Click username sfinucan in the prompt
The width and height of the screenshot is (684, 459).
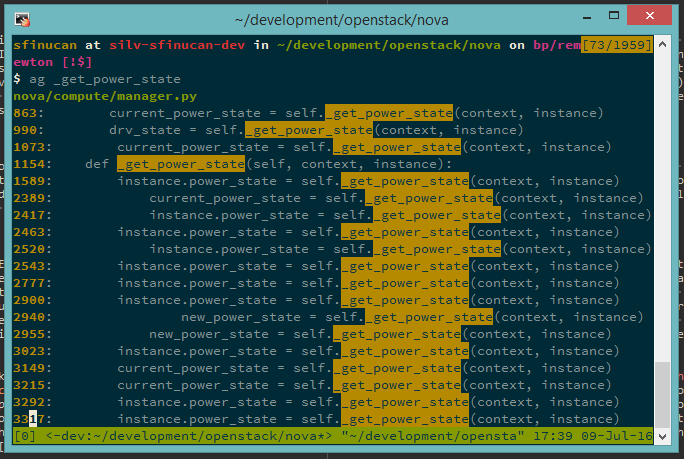coord(45,45)
